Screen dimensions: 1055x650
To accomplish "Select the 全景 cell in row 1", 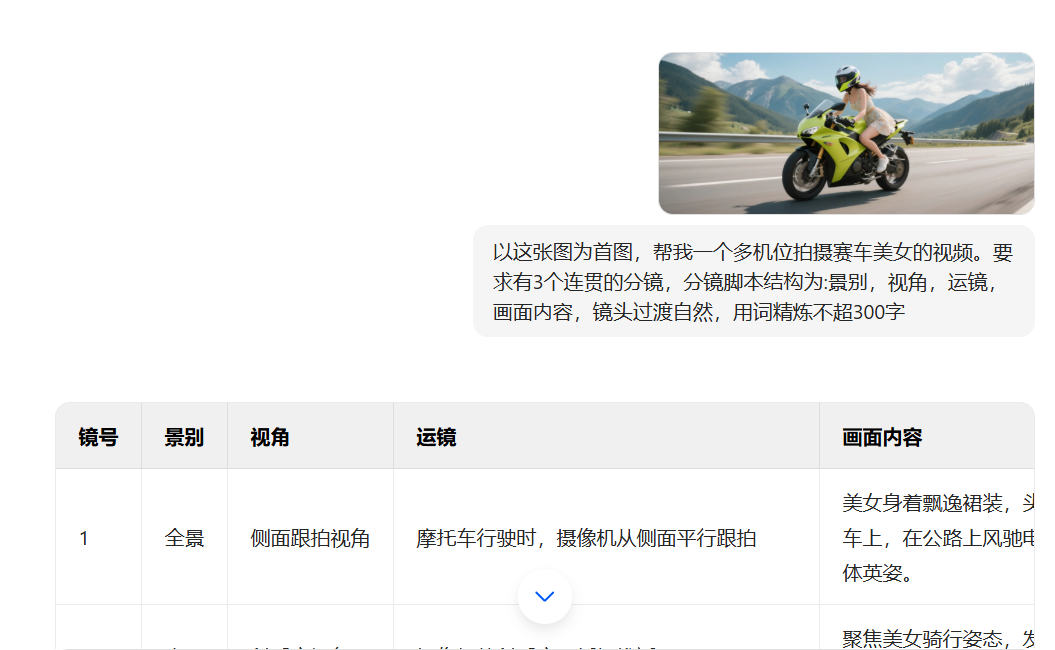I will [x=184, y=537].
